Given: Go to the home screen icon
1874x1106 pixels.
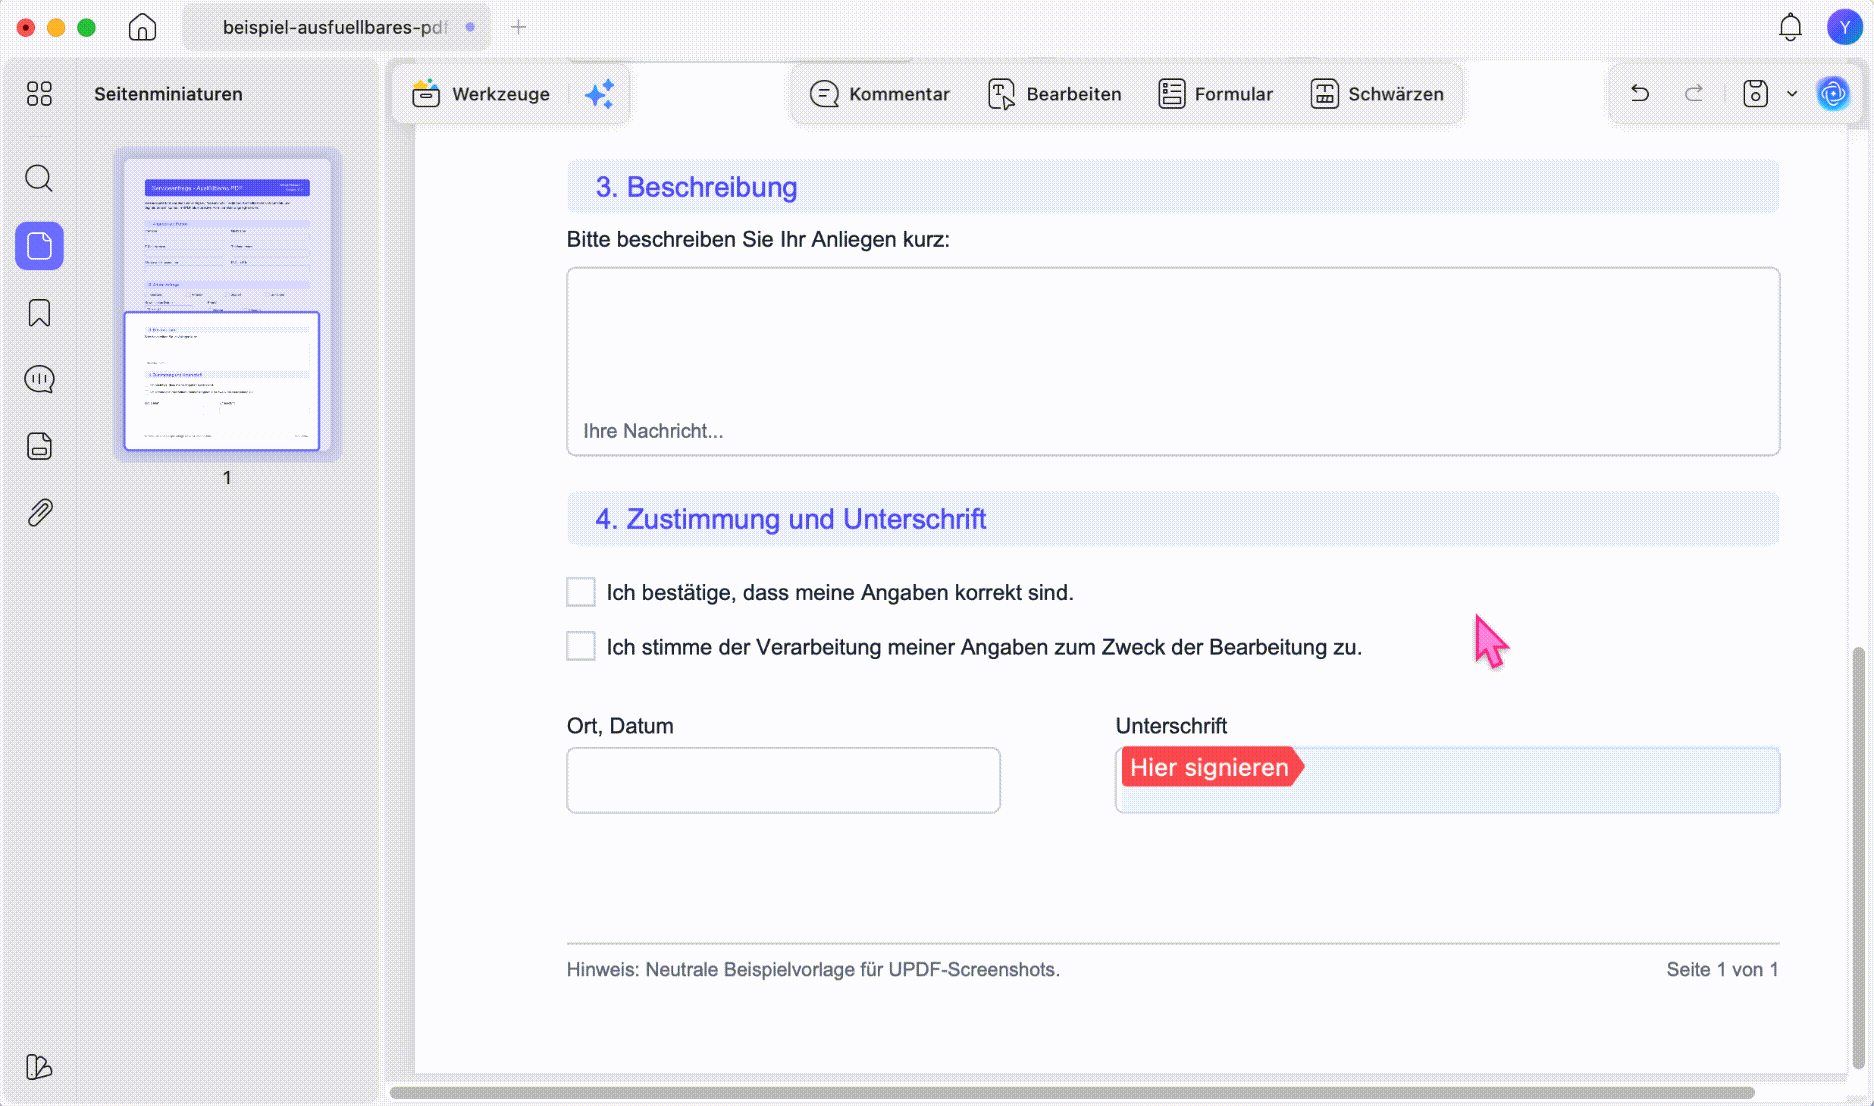Looking at the screenshot, I should coord(143,27).
